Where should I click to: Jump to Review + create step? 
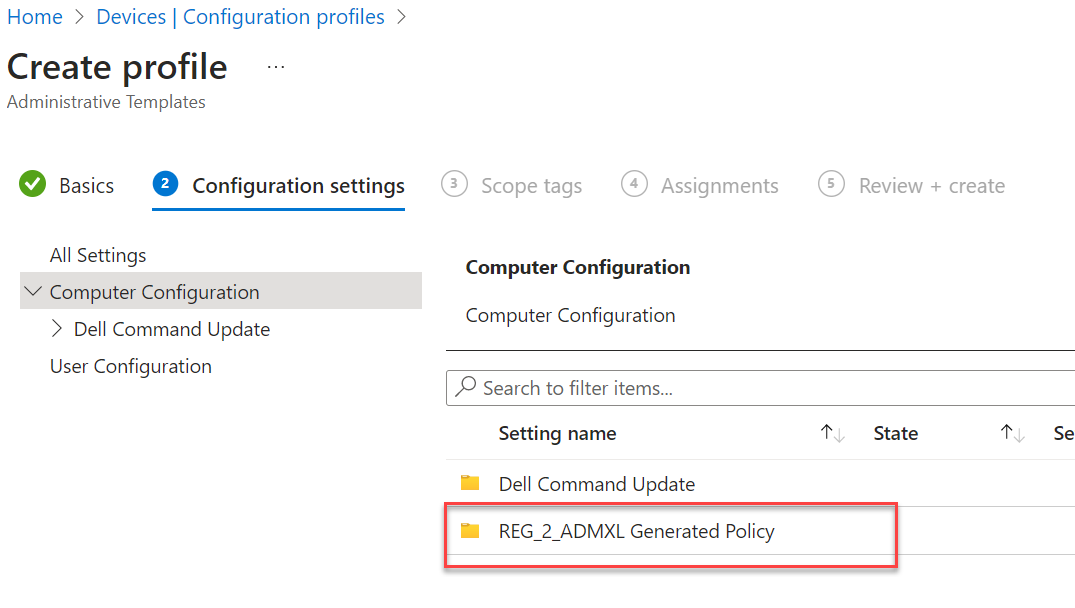[x=932, y=186]
